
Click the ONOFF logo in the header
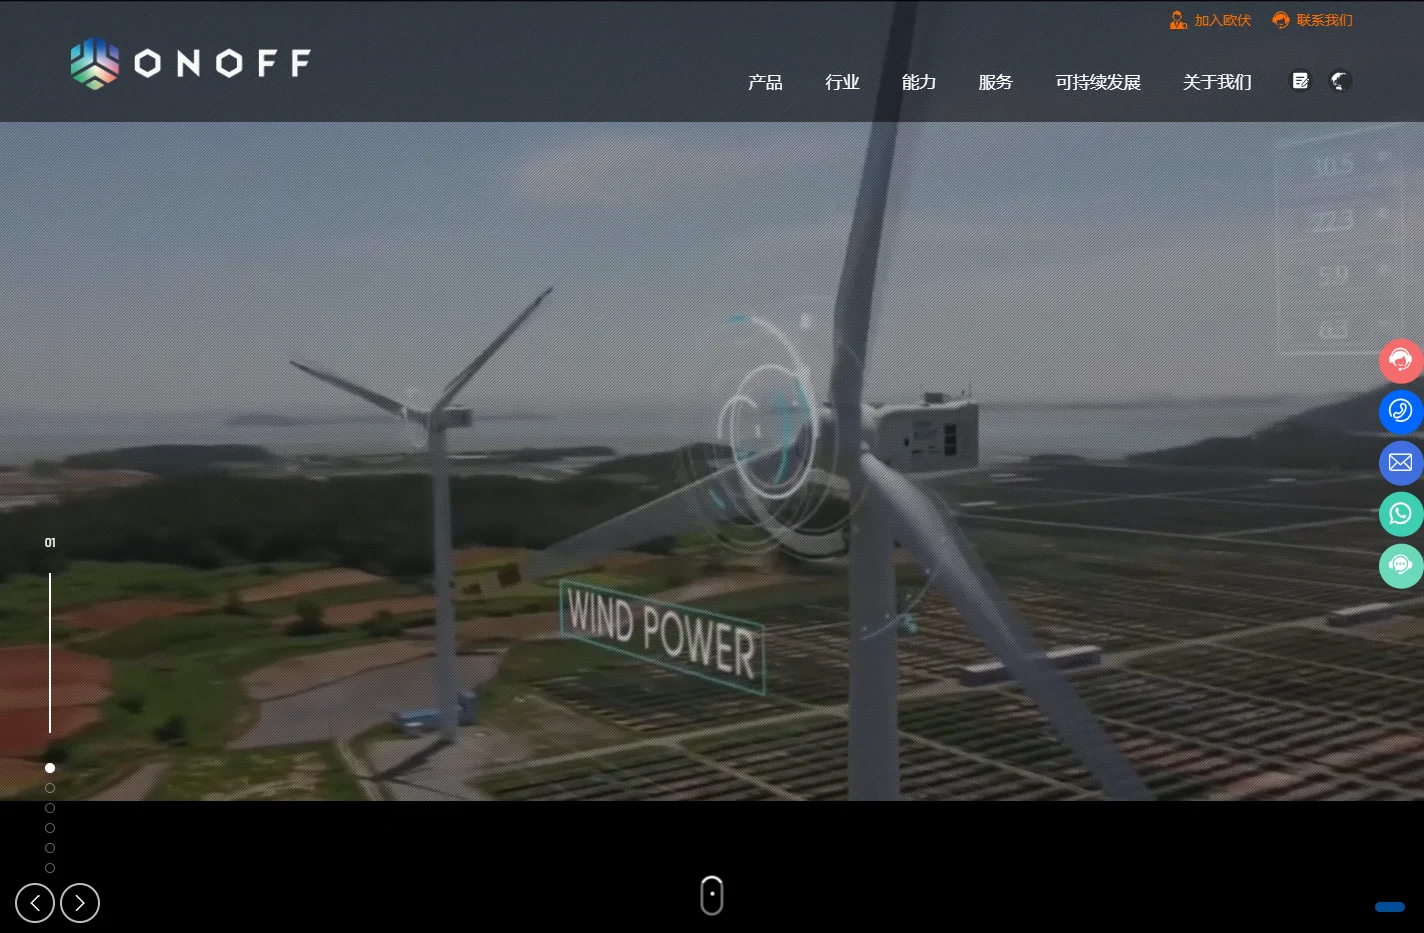click(x=190, y=63)
